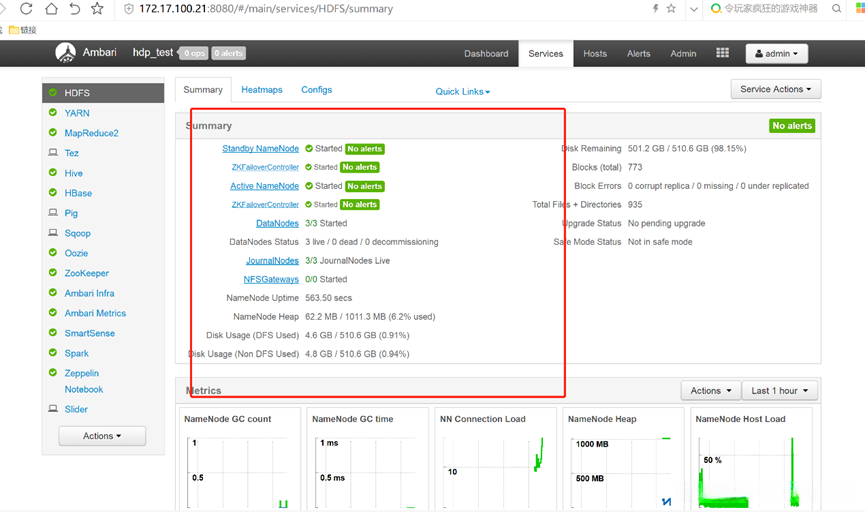Click the NameNode Heap chart widget
This screenshot has width=865, height=512.
pyautogui.click(x=623, y=459)
